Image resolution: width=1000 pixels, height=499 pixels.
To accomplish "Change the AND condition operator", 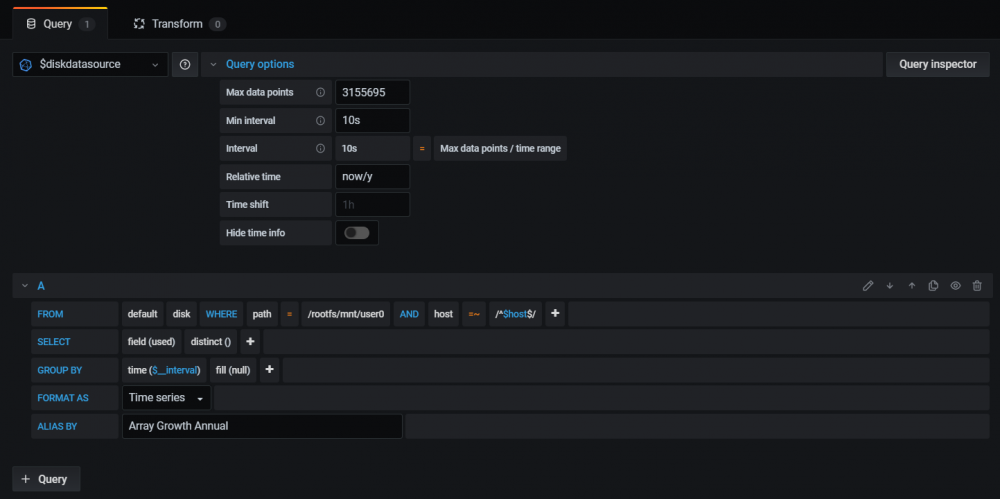I will (409, 314).
